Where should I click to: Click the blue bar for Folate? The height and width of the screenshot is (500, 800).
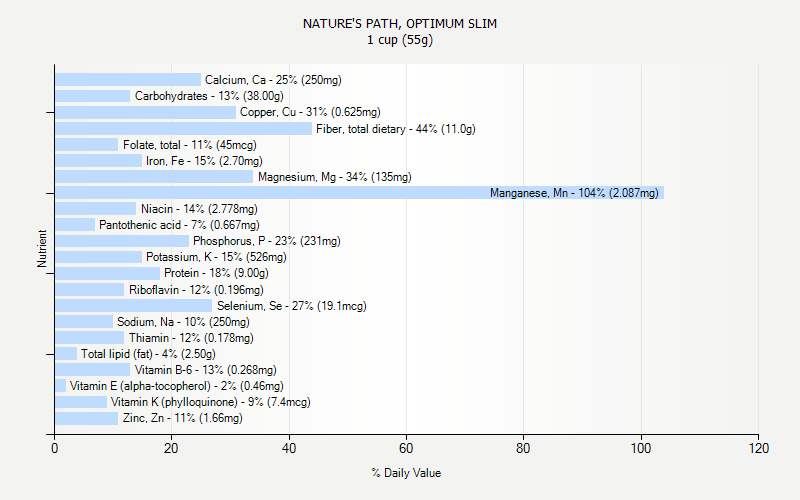coord(87,145)
